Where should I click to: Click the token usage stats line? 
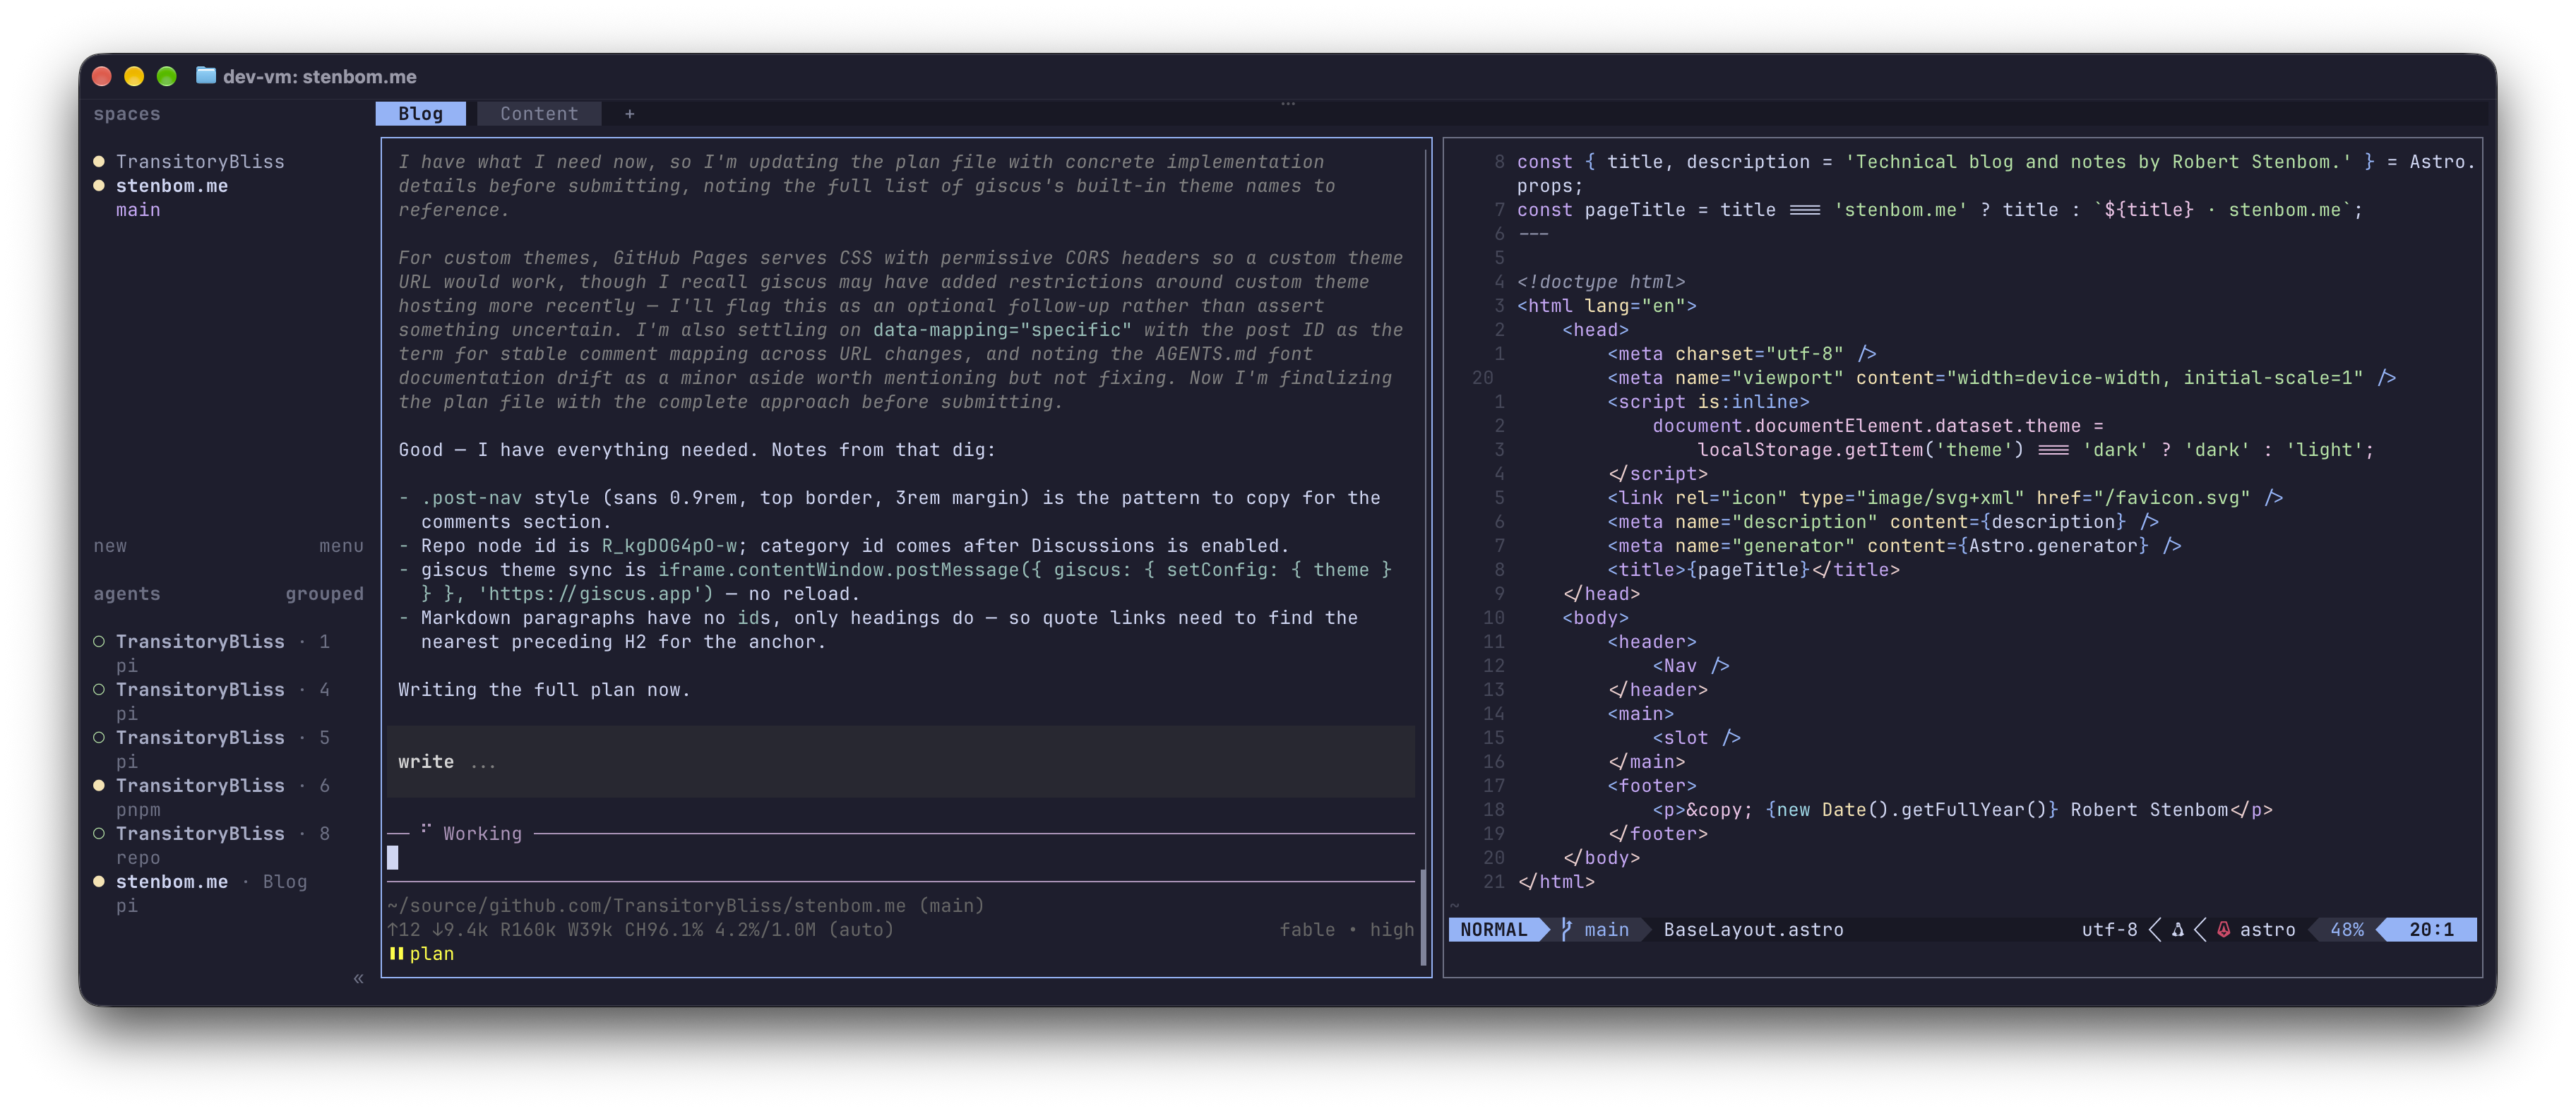(x=641, y=930)
